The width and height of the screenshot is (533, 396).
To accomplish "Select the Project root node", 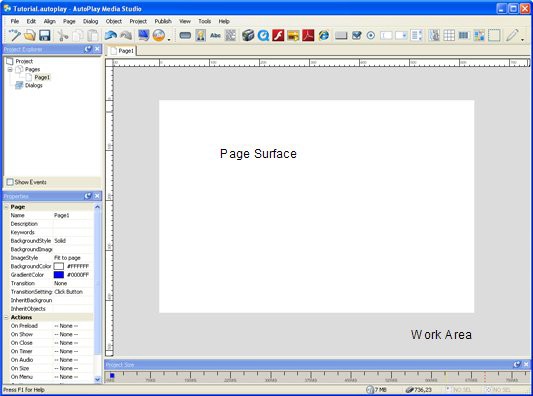I will point(24,61).
